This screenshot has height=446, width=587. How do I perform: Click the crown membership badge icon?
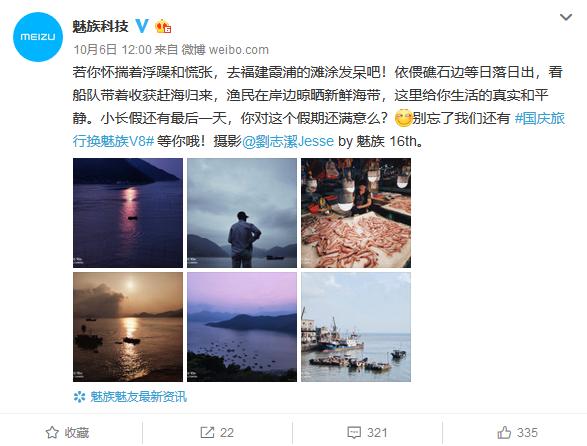point(163,26)
